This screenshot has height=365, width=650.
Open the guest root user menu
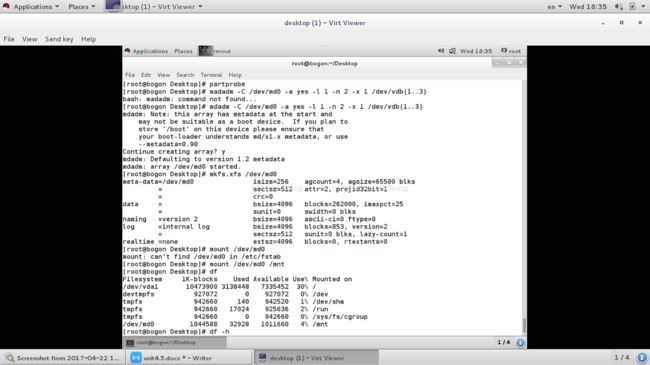[511, 51]
